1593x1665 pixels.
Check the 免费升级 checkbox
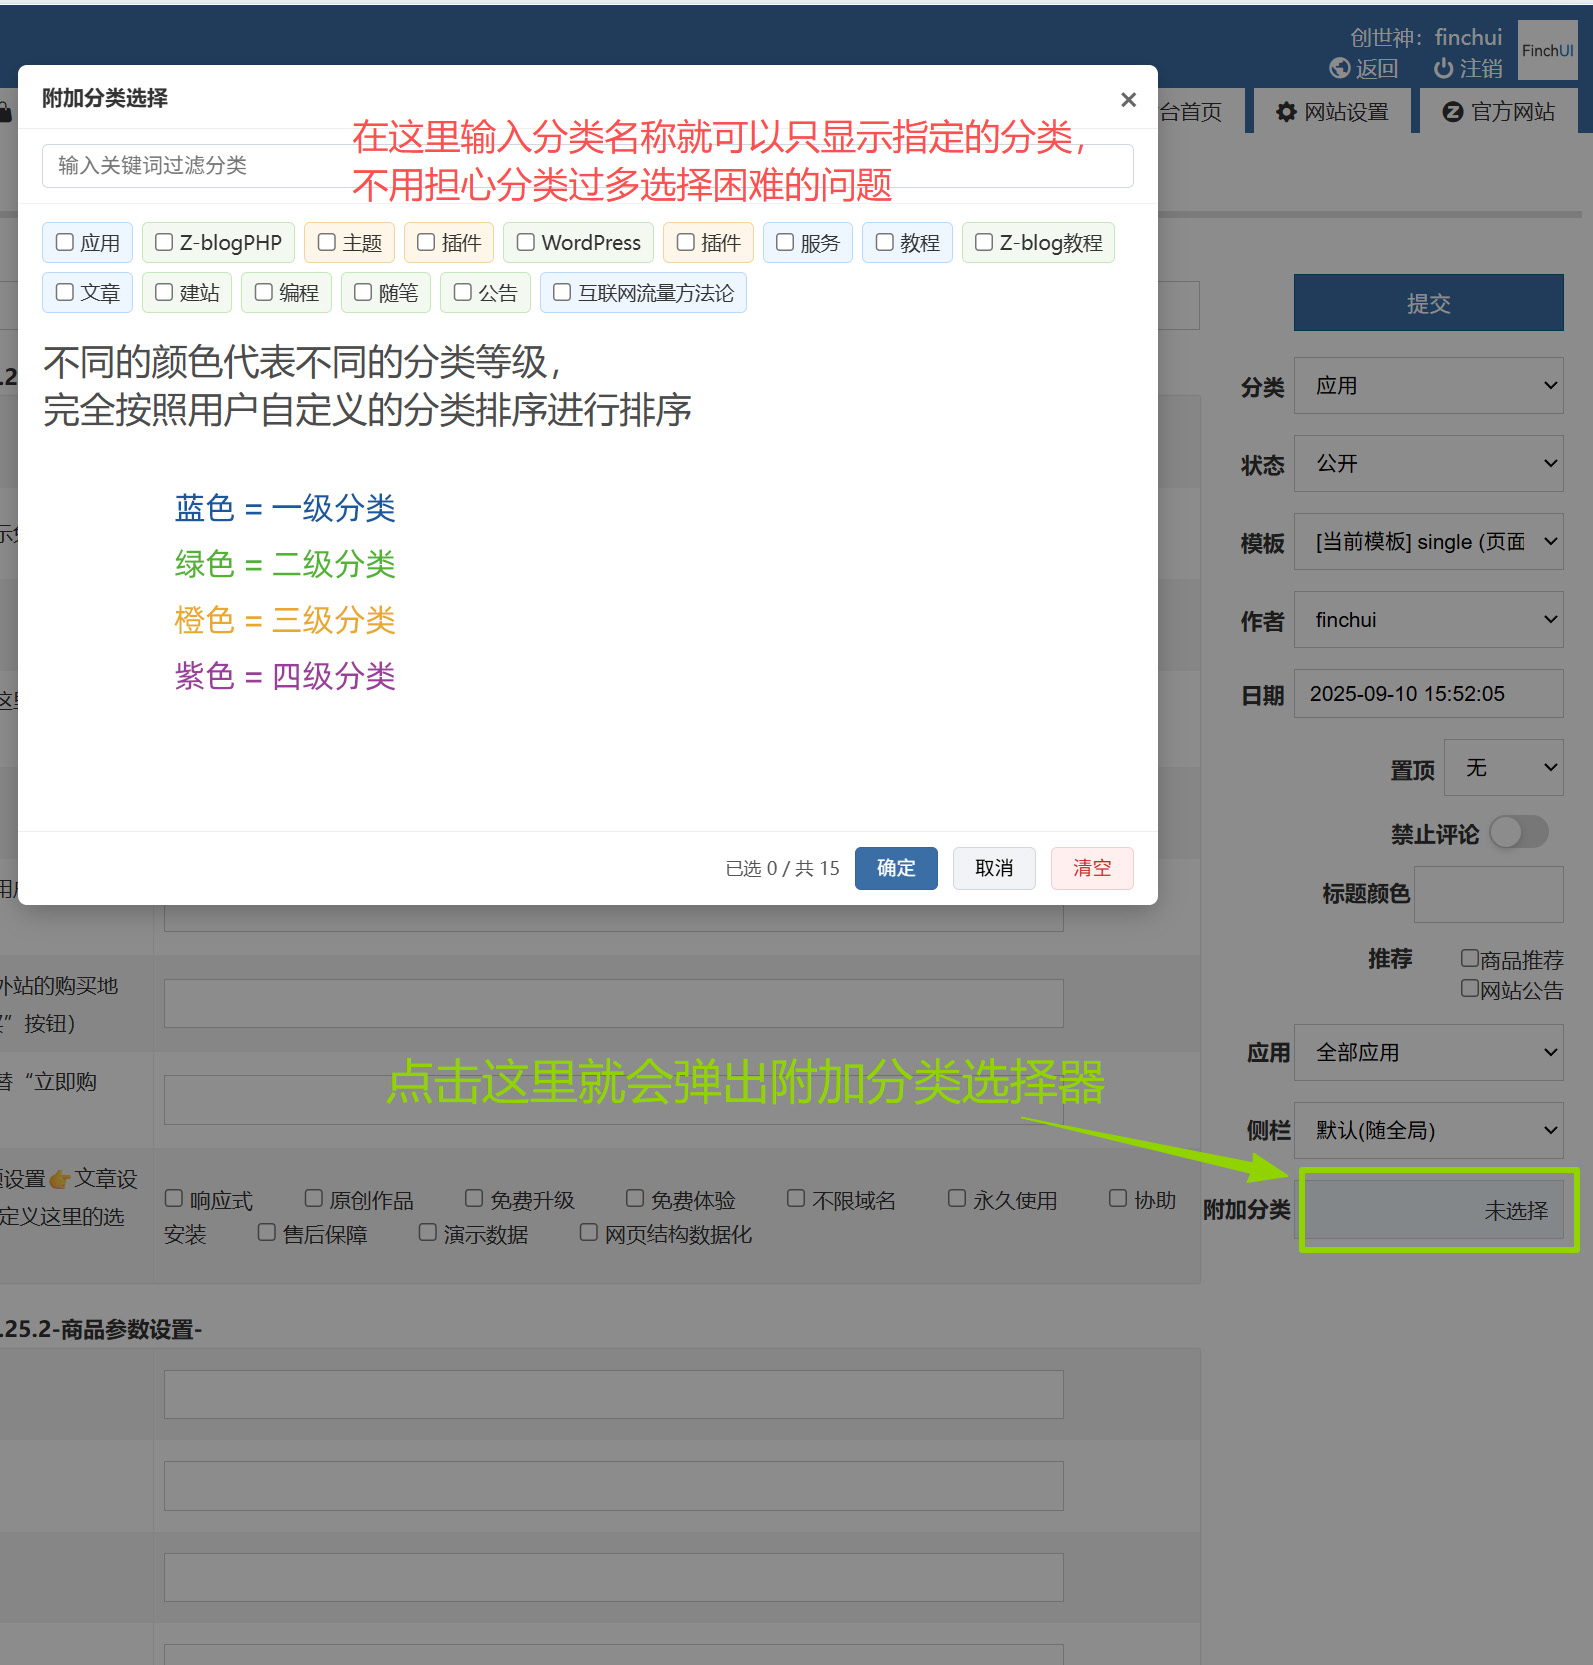click(x=474, y=1198)
